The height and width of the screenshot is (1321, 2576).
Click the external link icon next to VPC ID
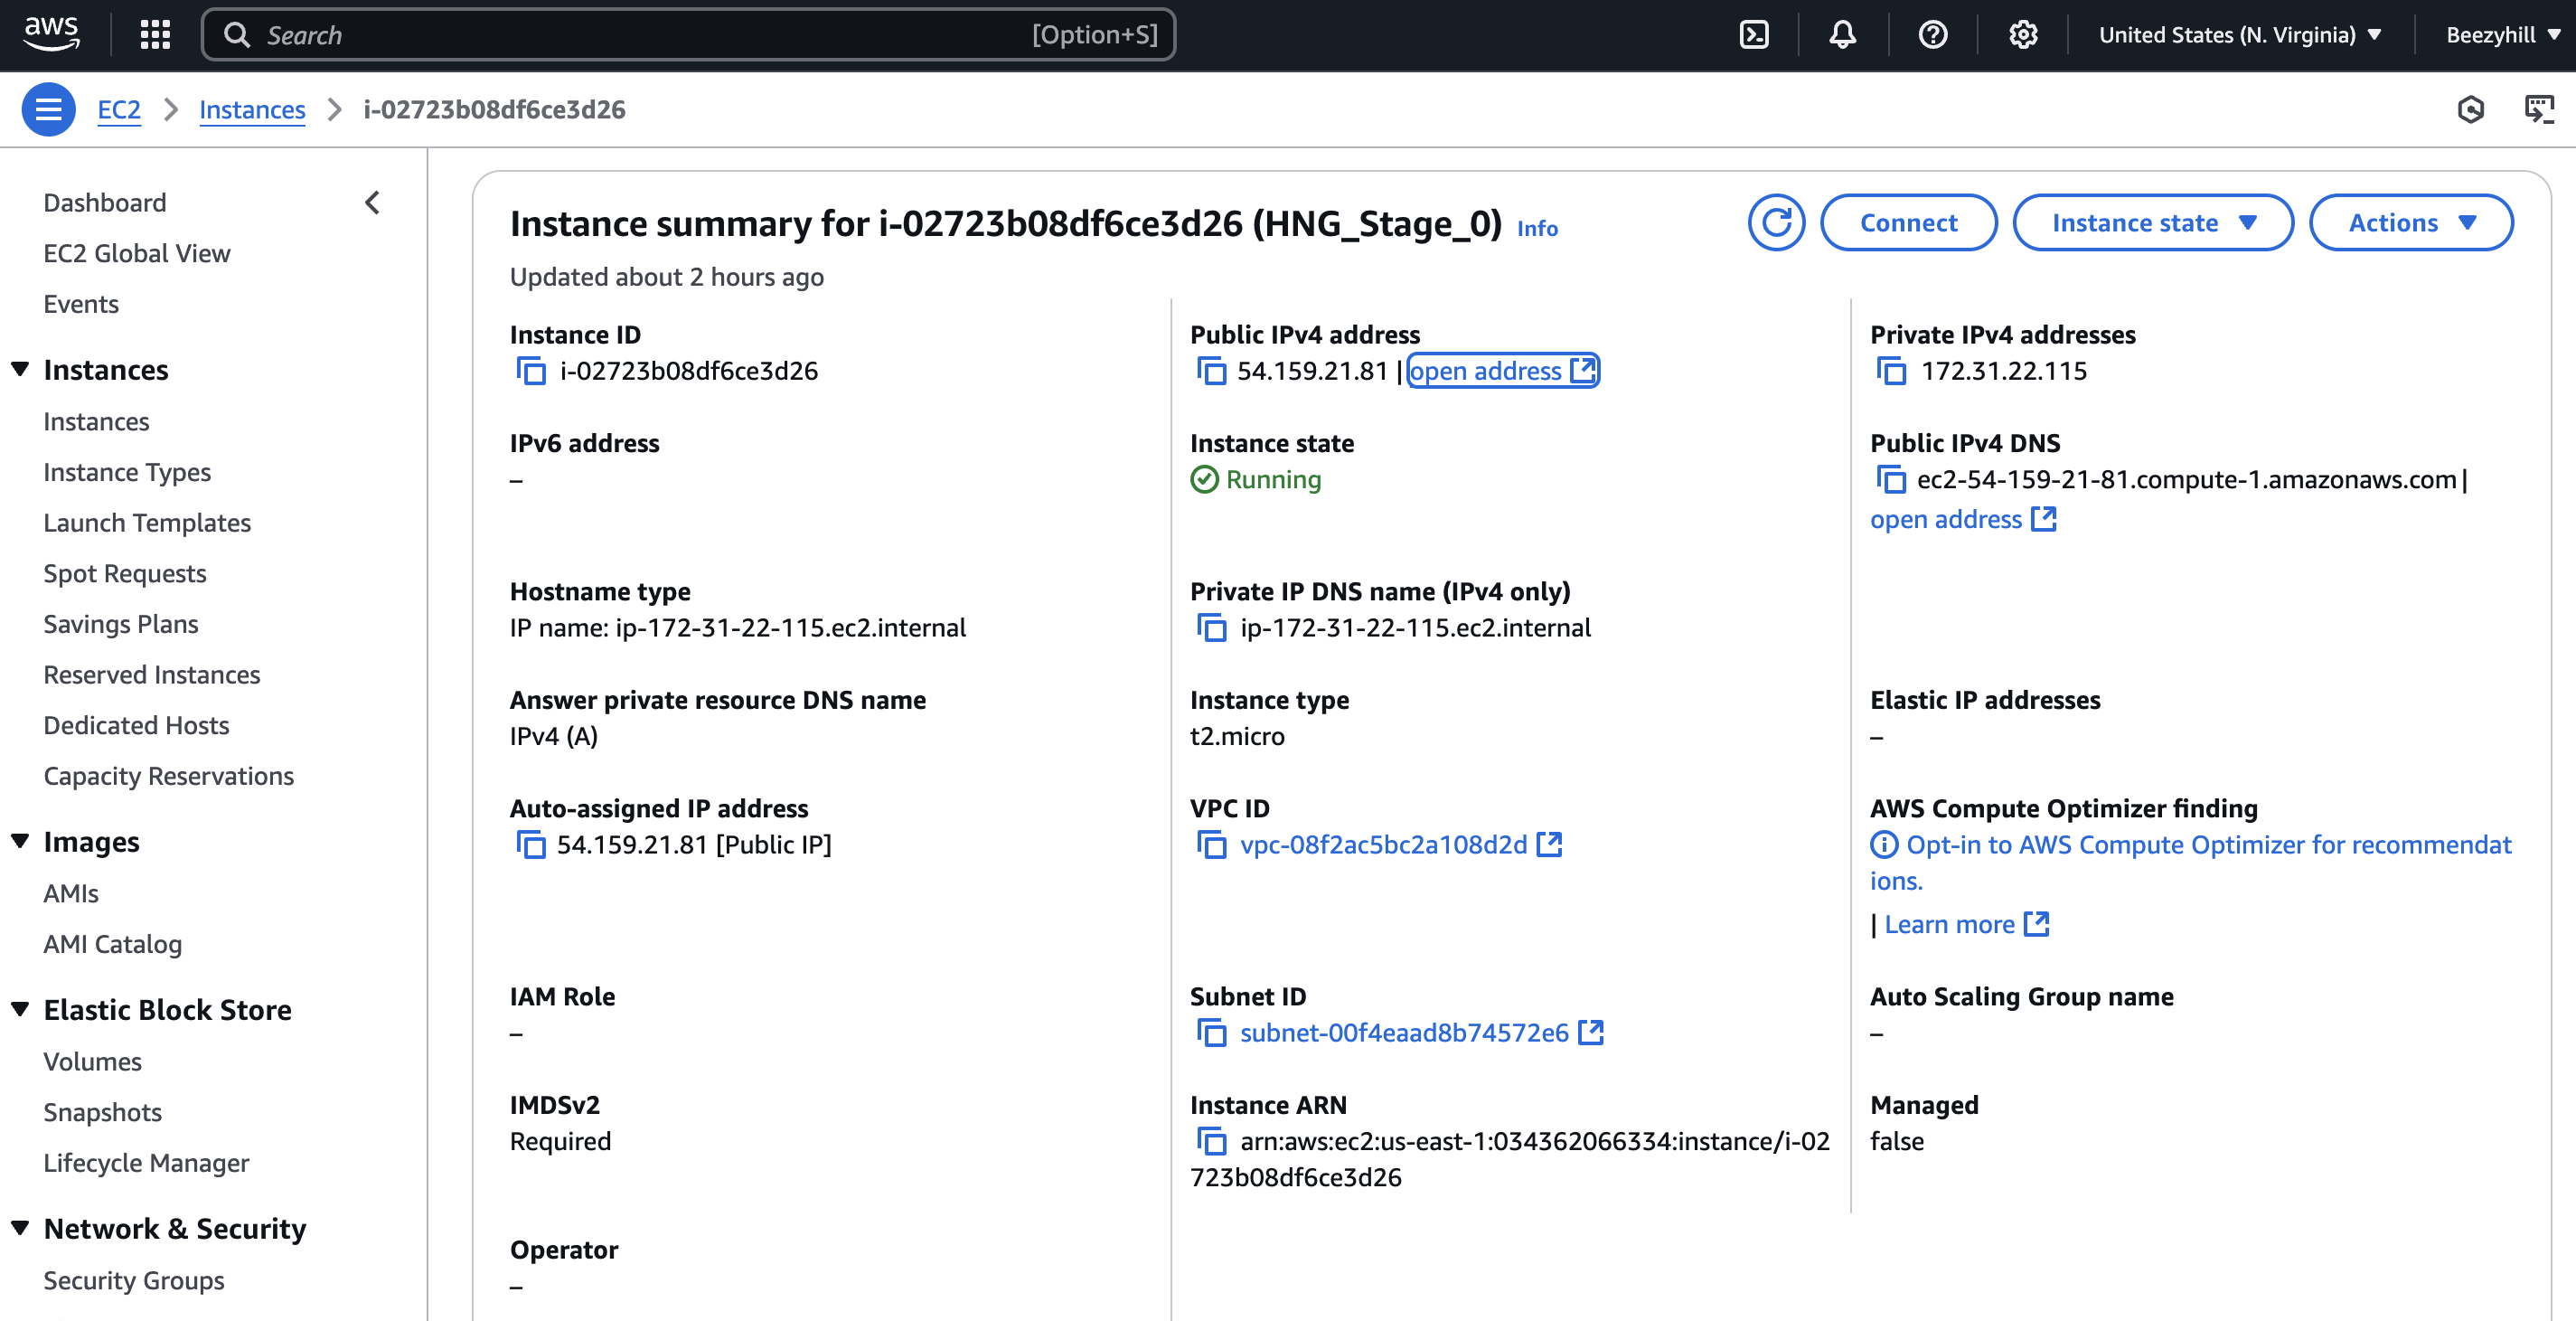coord(1549,845)
